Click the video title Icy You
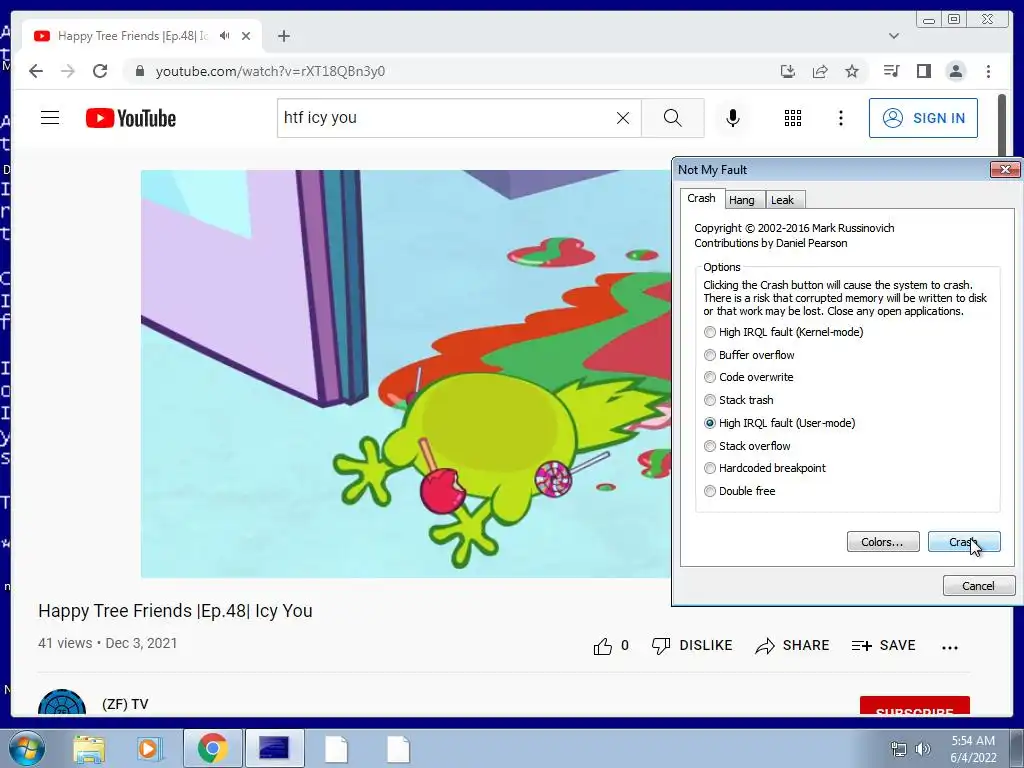1024x768 pixels. pos(175,611)
